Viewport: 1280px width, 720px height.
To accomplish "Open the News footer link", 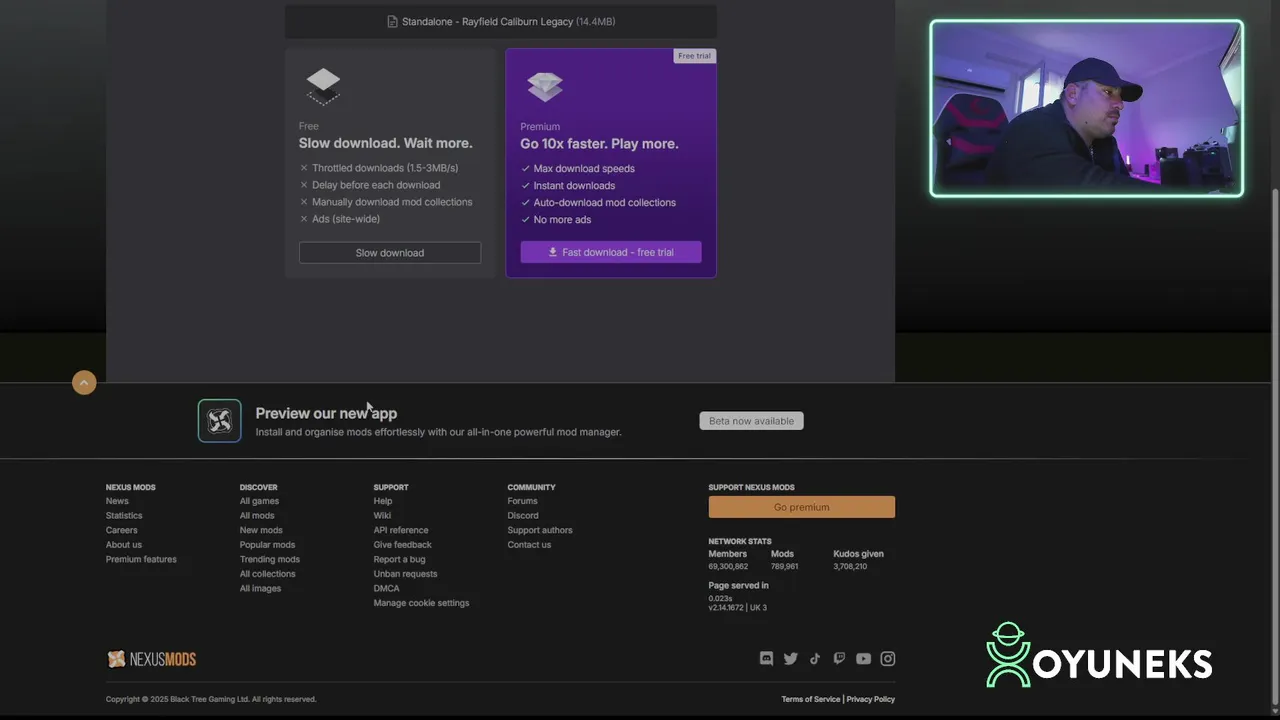I will pos(117,501).
